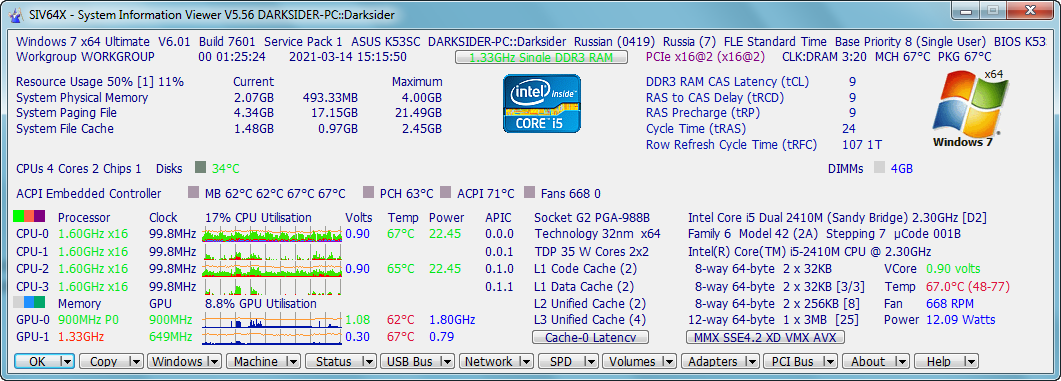Open the SPD button dropdown arrow

(x=591, y=361)
